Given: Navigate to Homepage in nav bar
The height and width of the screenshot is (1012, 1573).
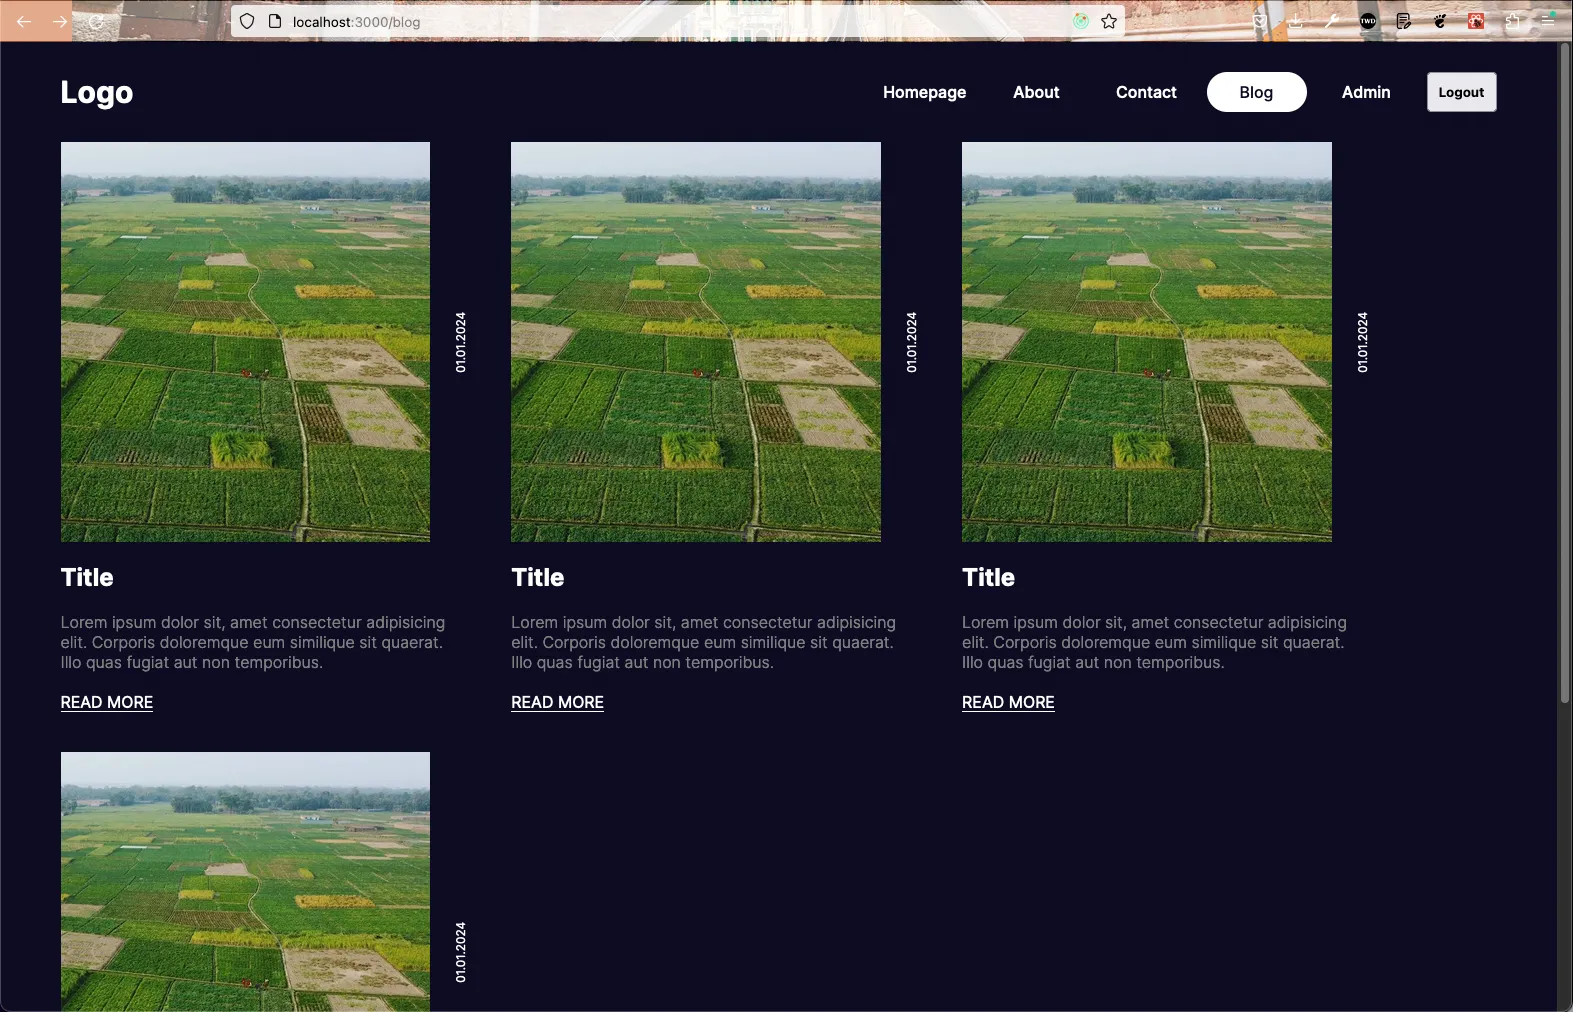Looking at the screenshot, I should click(924, 92).
